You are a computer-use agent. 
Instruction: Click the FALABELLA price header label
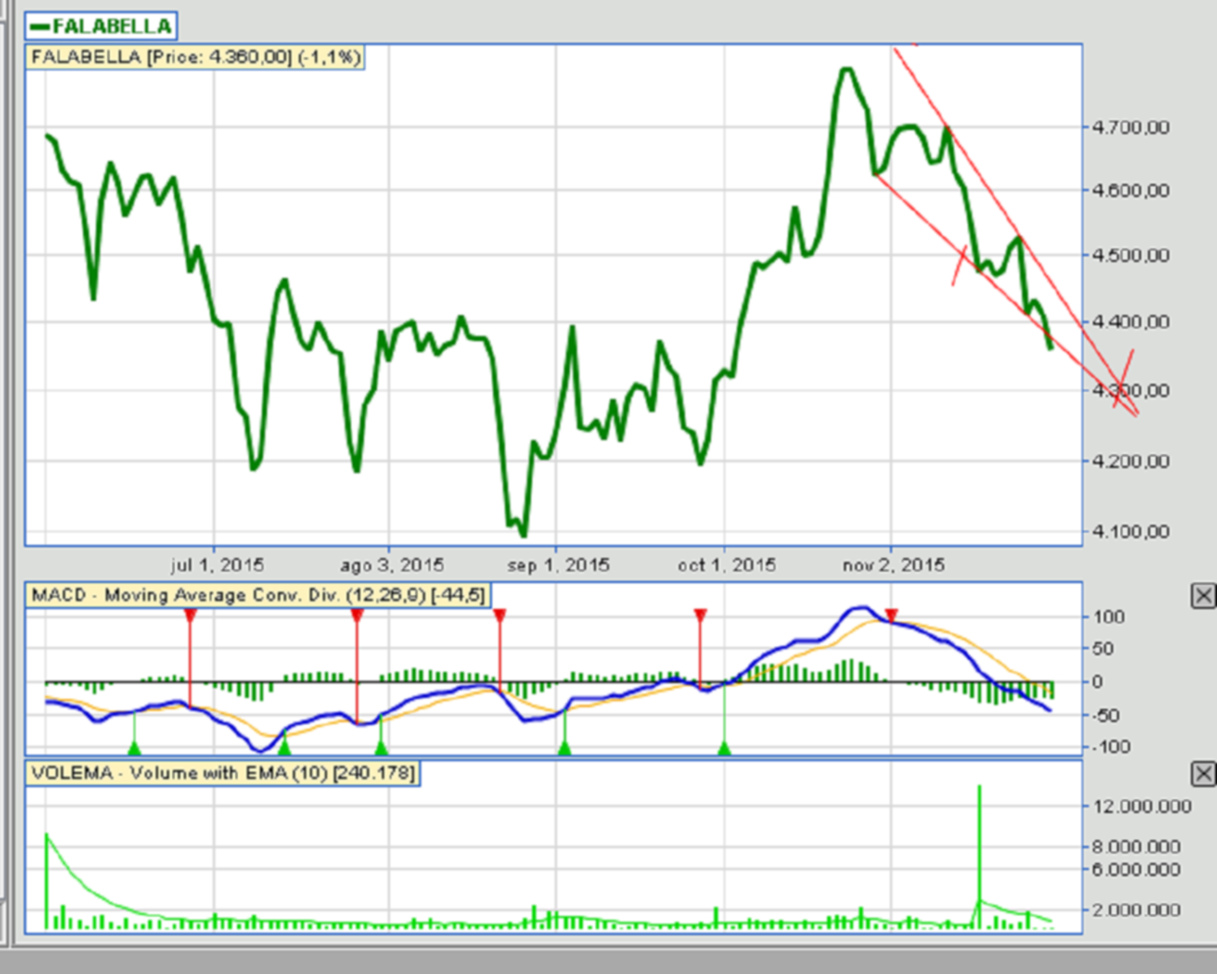[195, 57]
